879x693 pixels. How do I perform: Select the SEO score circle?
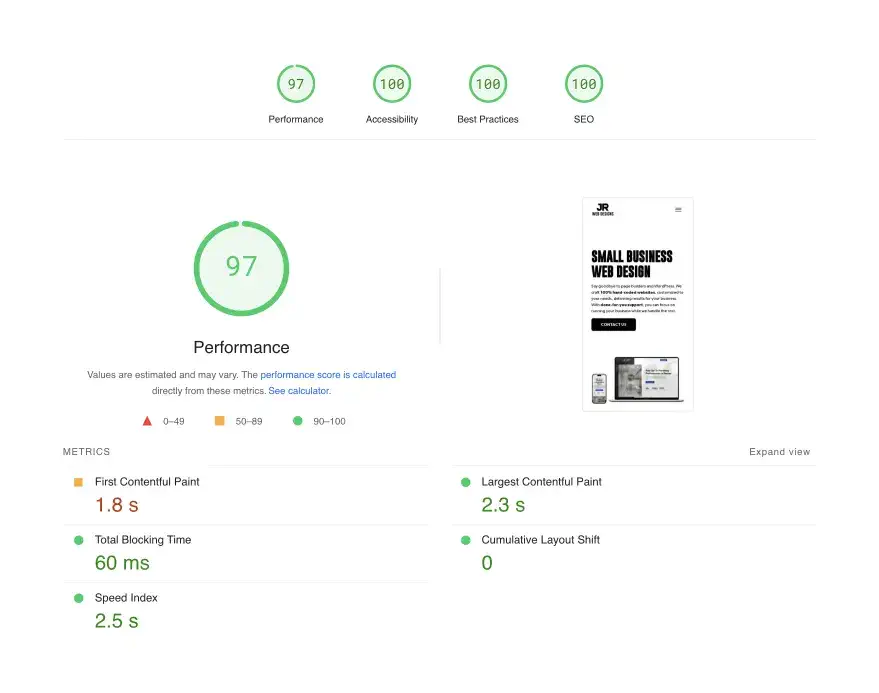click(584, 84)
